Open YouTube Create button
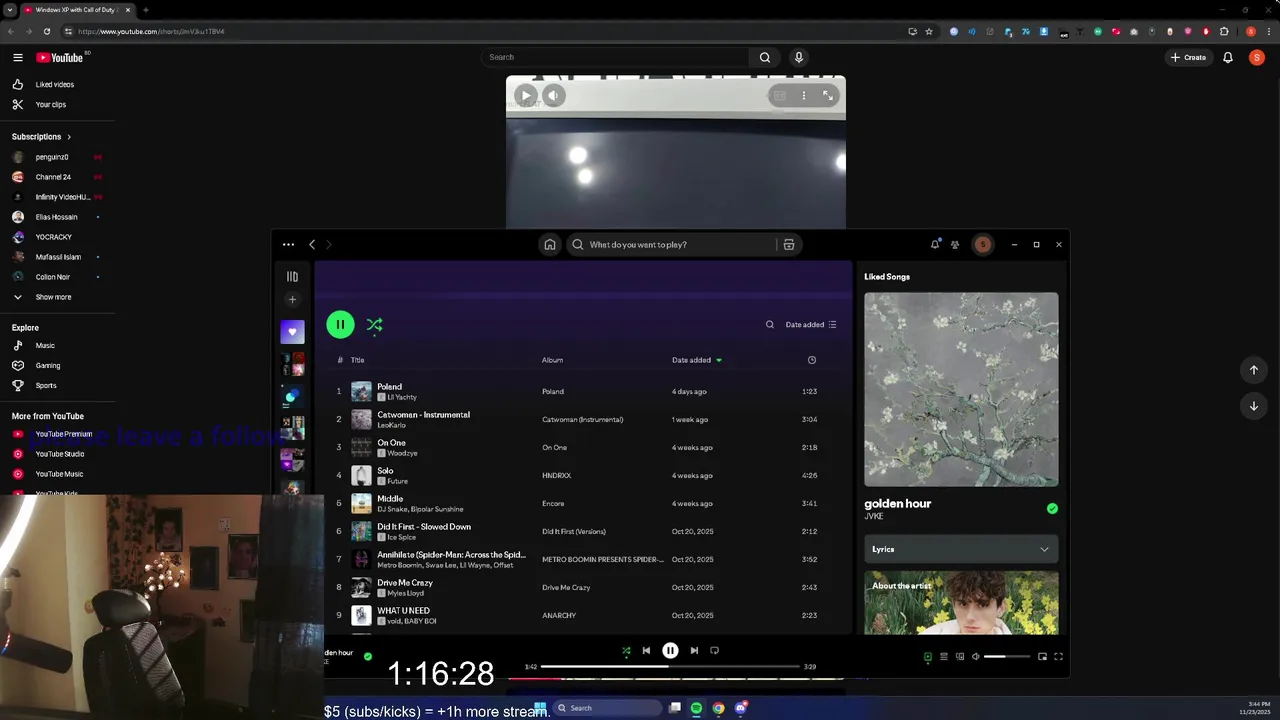1280x720 pixels. pyautogui.click(x=1189, y=57)
